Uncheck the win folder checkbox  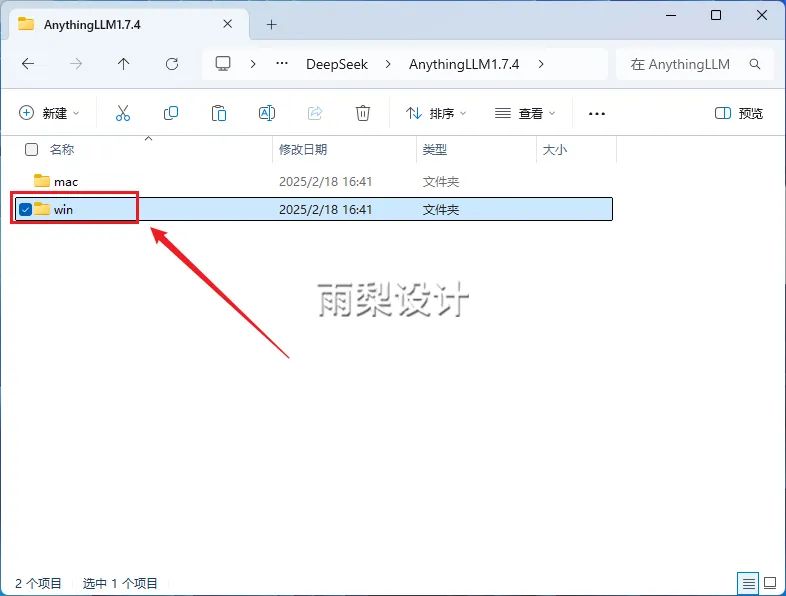pyautogui.click(x=26, y=209)
